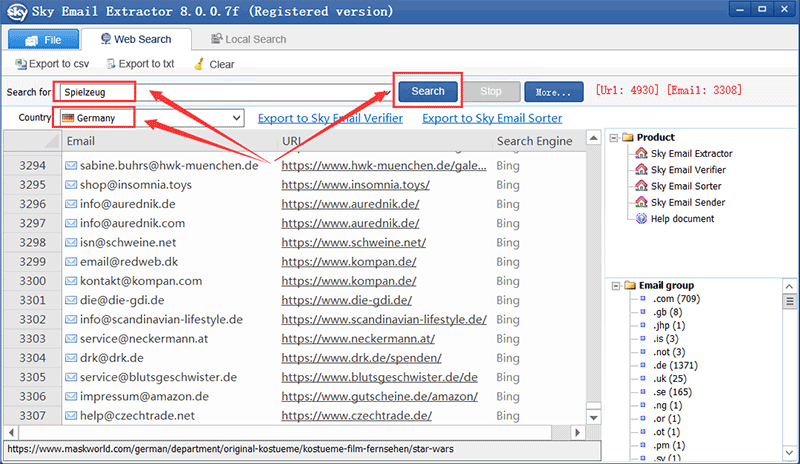Select the email impressum@amazon.de
800x464 pixels.
[x=144, y=396]
